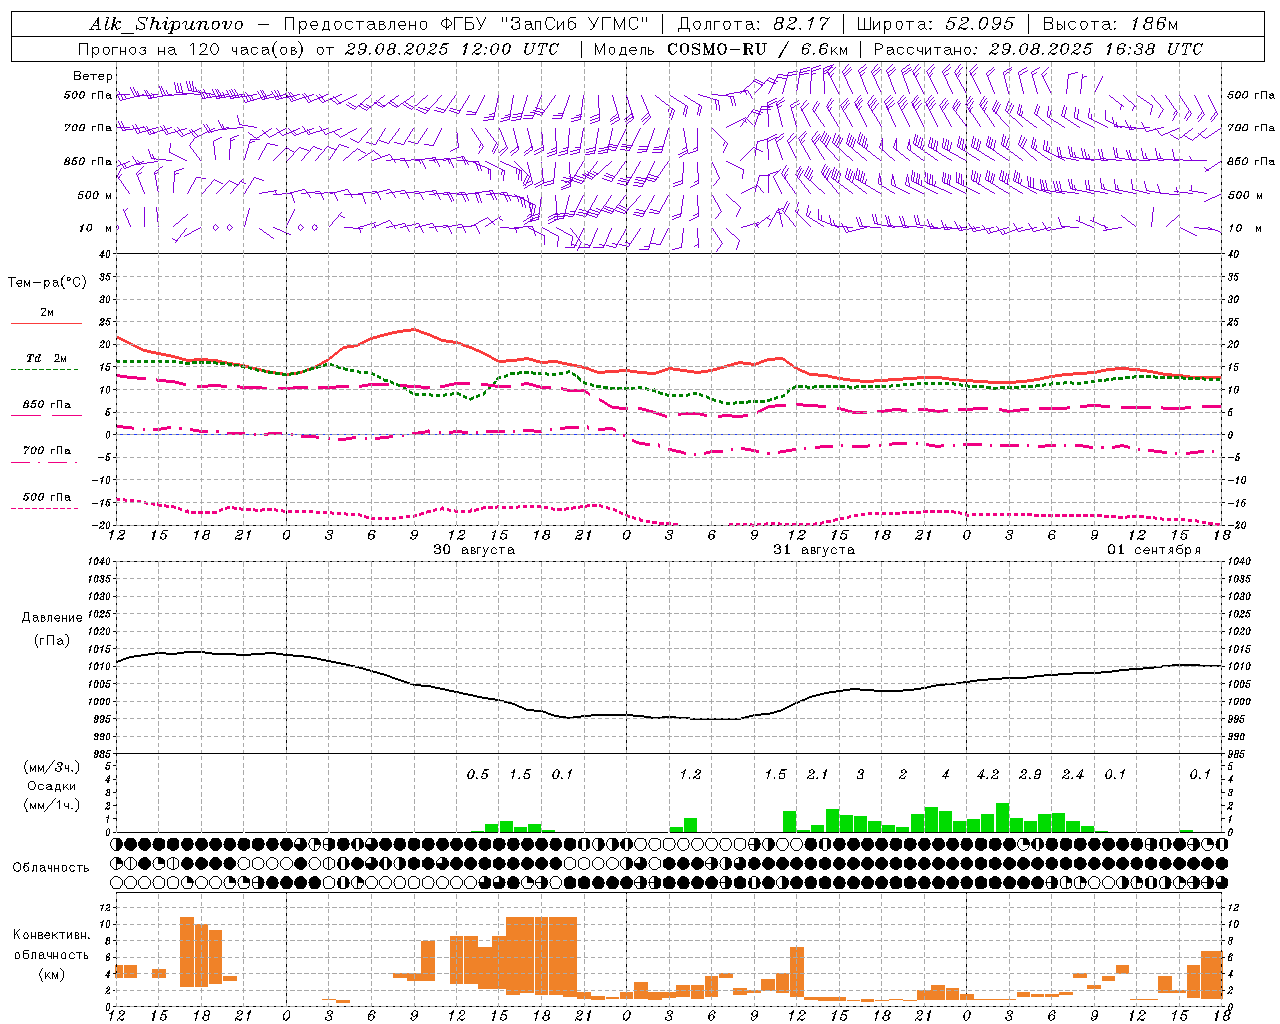Click the 'Ветер' wind panel label
The image size is (1280, 1024).
[92, 76]
